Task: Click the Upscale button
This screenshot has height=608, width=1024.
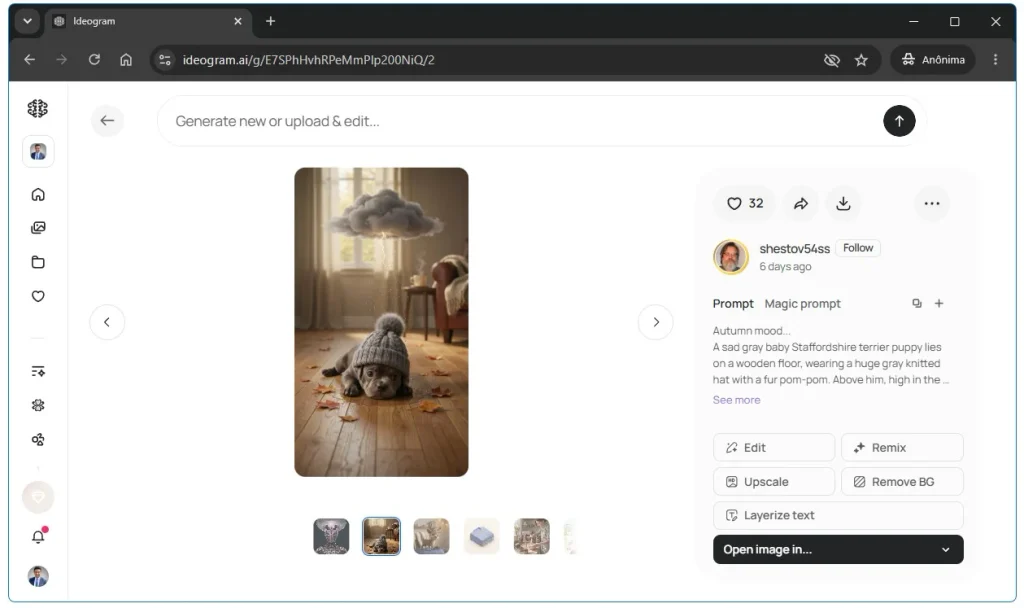Action: [x=774, y=481]
